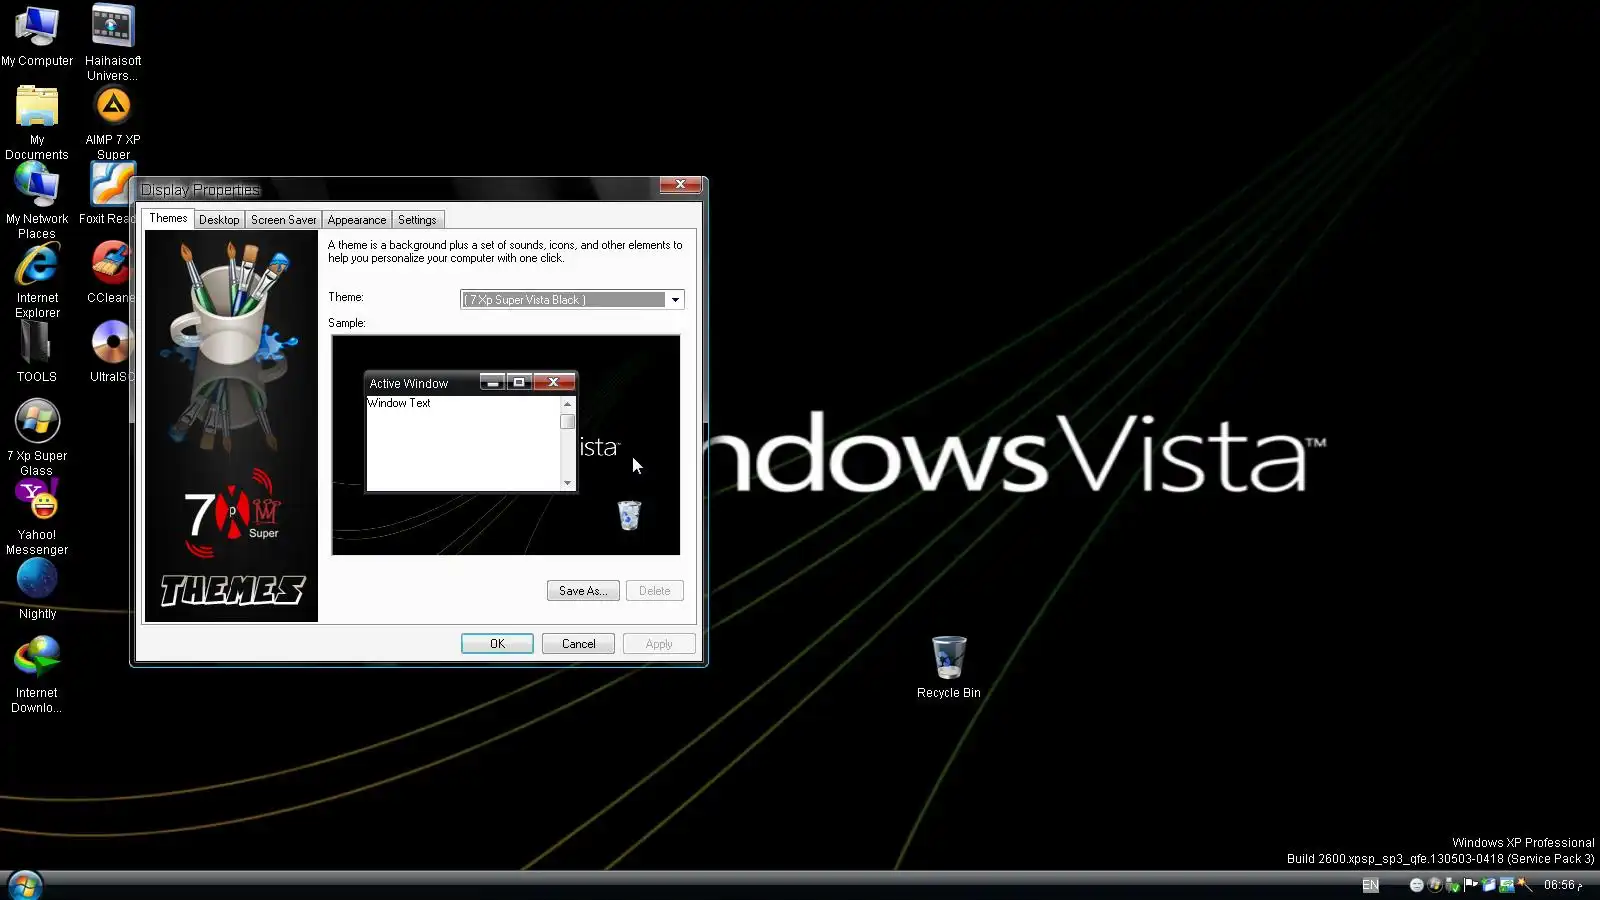Launch AIMP 7 XP Super icon

click(113, 122)
